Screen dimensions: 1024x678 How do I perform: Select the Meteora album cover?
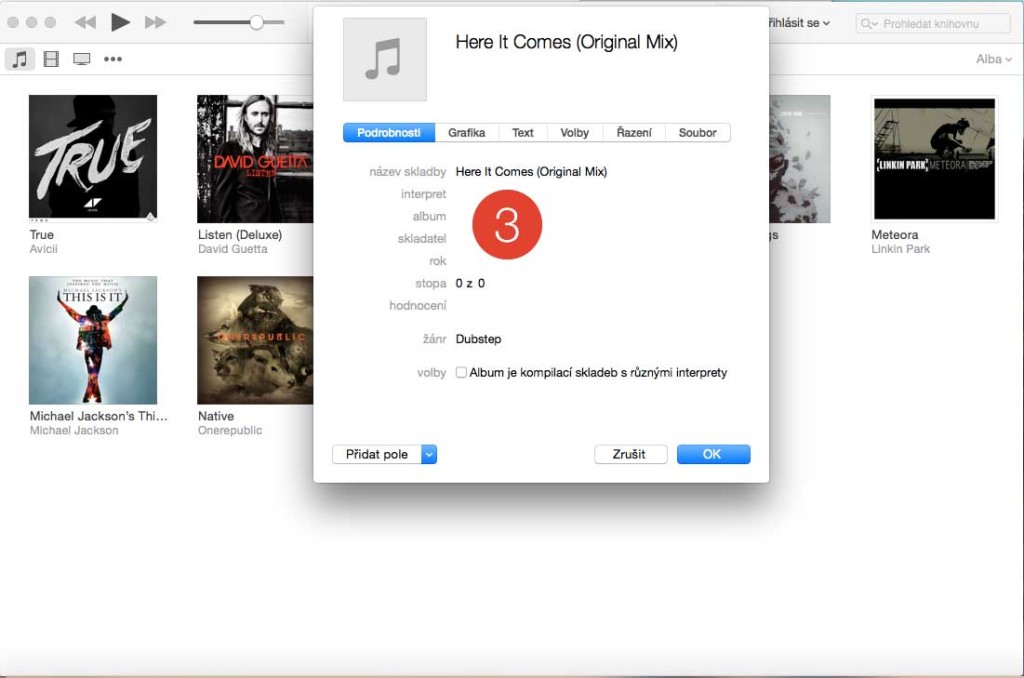coord(935,159)
